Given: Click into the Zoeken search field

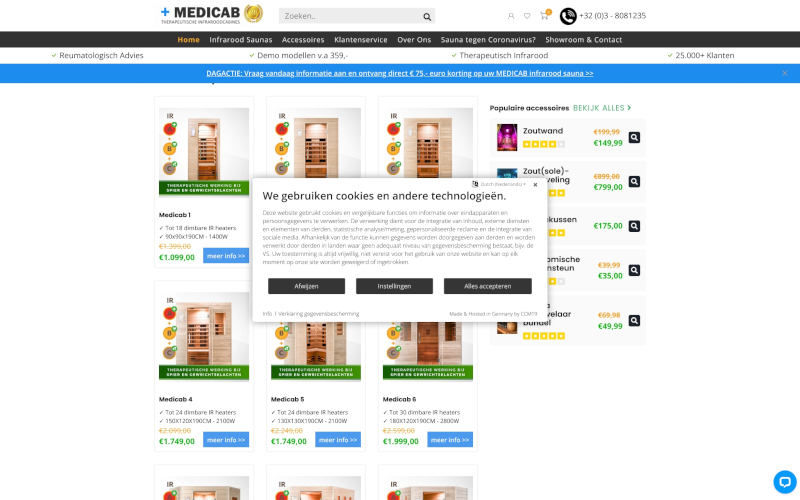Looking at the screenshot, I should point(350,16).
